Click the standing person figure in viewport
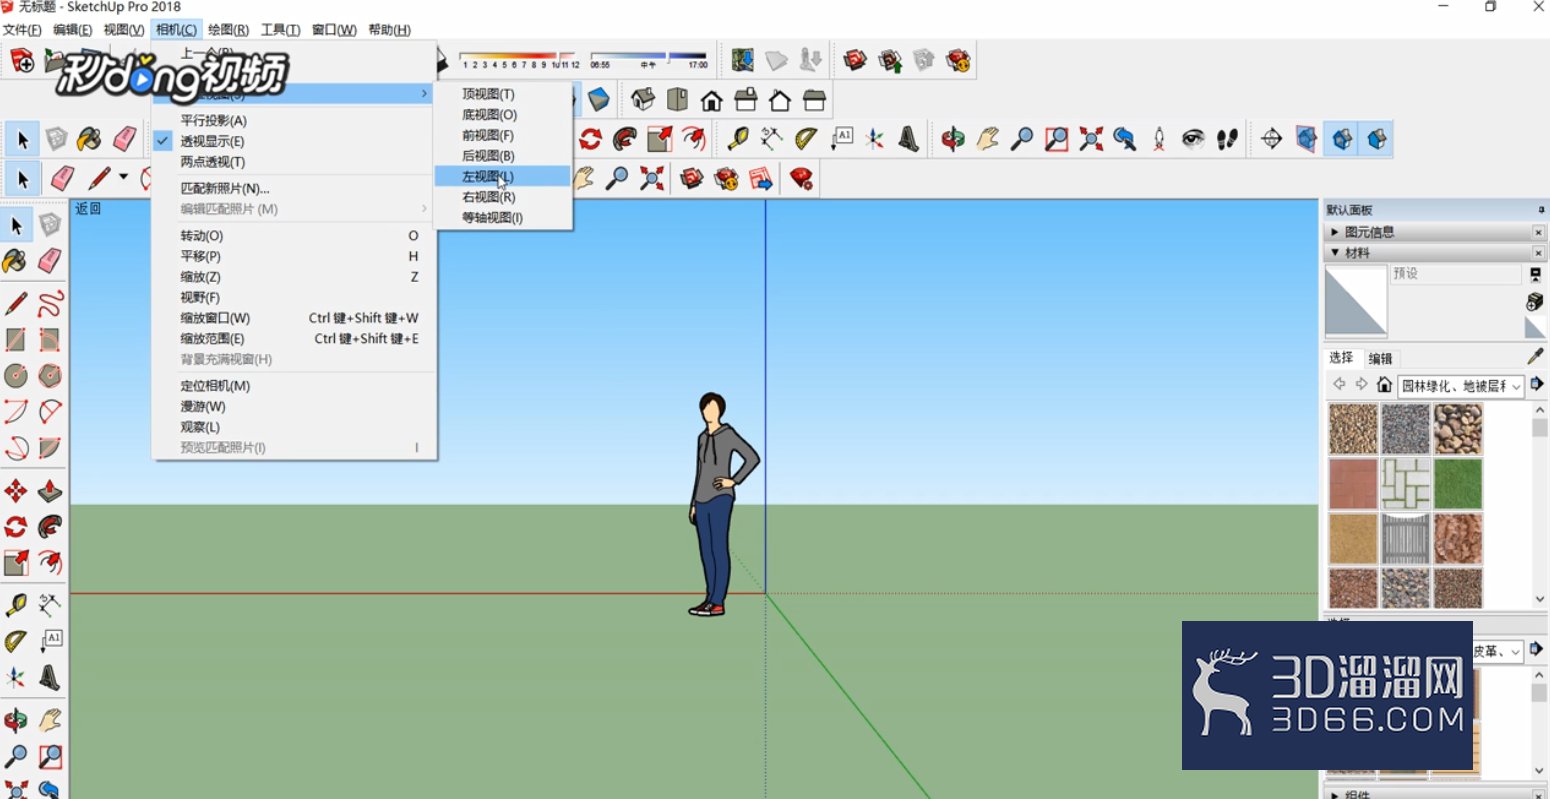The image size is (1550, 799). pyautogui.click(x=721, y=503)
